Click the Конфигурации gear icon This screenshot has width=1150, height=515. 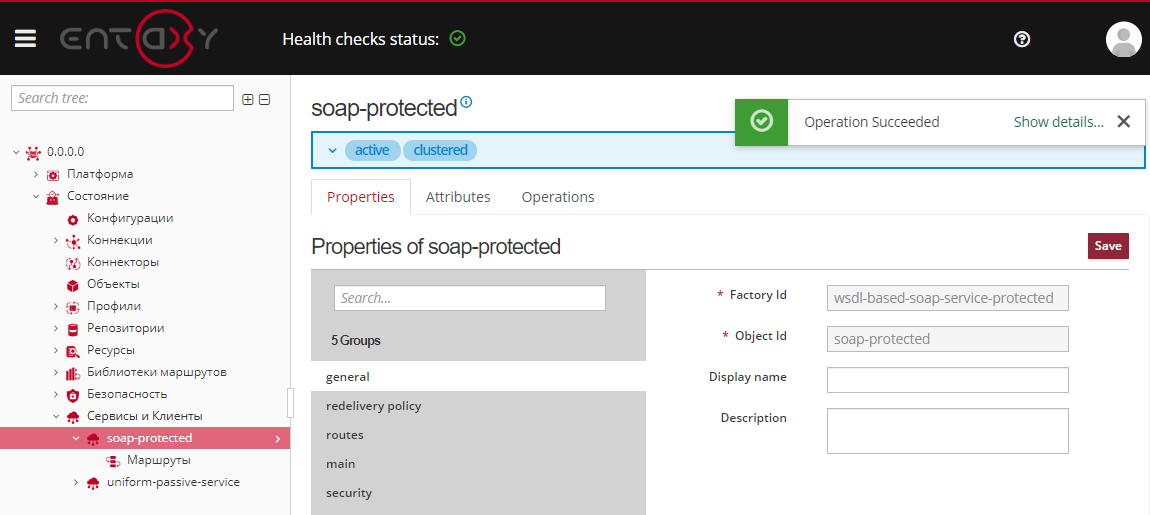pyautogui.click(x=73, y=219)
